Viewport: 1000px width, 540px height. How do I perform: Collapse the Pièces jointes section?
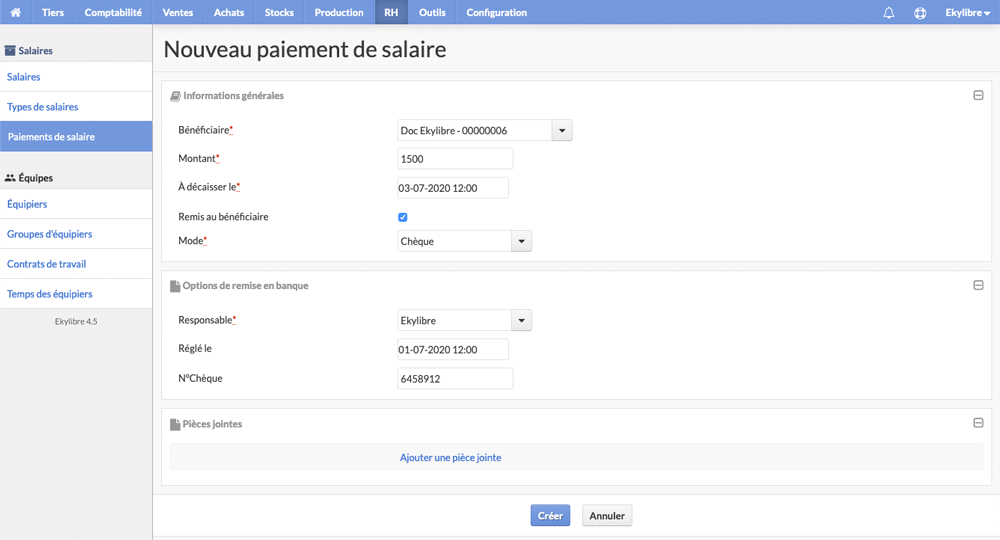point(978,423)
